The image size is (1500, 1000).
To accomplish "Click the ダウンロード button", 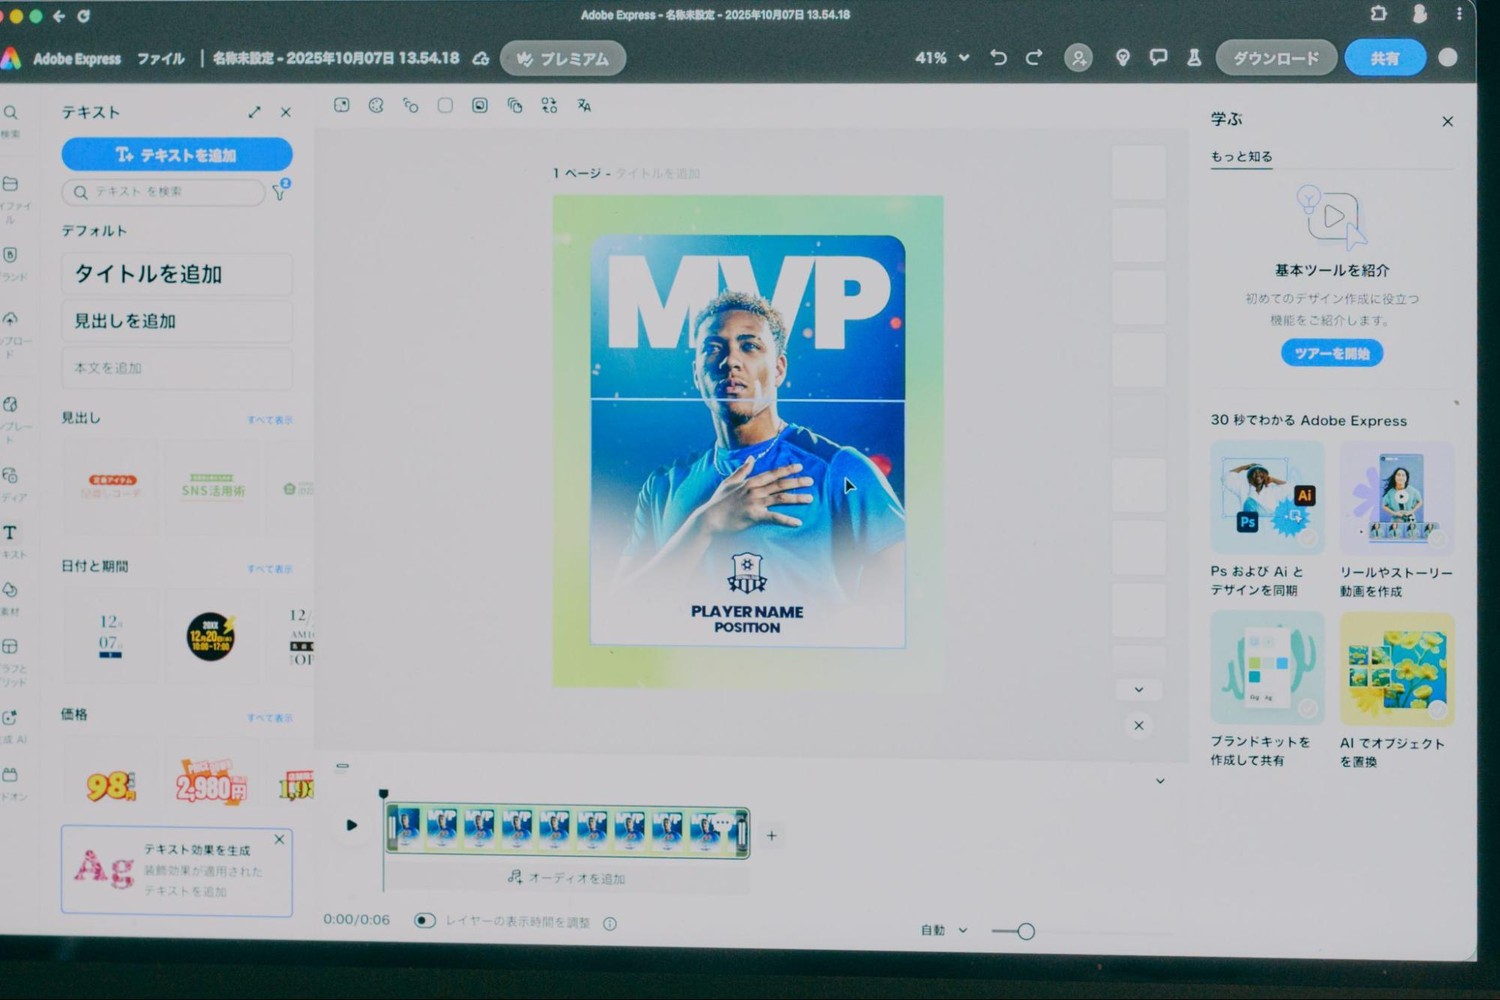I will coord(1275,58).
